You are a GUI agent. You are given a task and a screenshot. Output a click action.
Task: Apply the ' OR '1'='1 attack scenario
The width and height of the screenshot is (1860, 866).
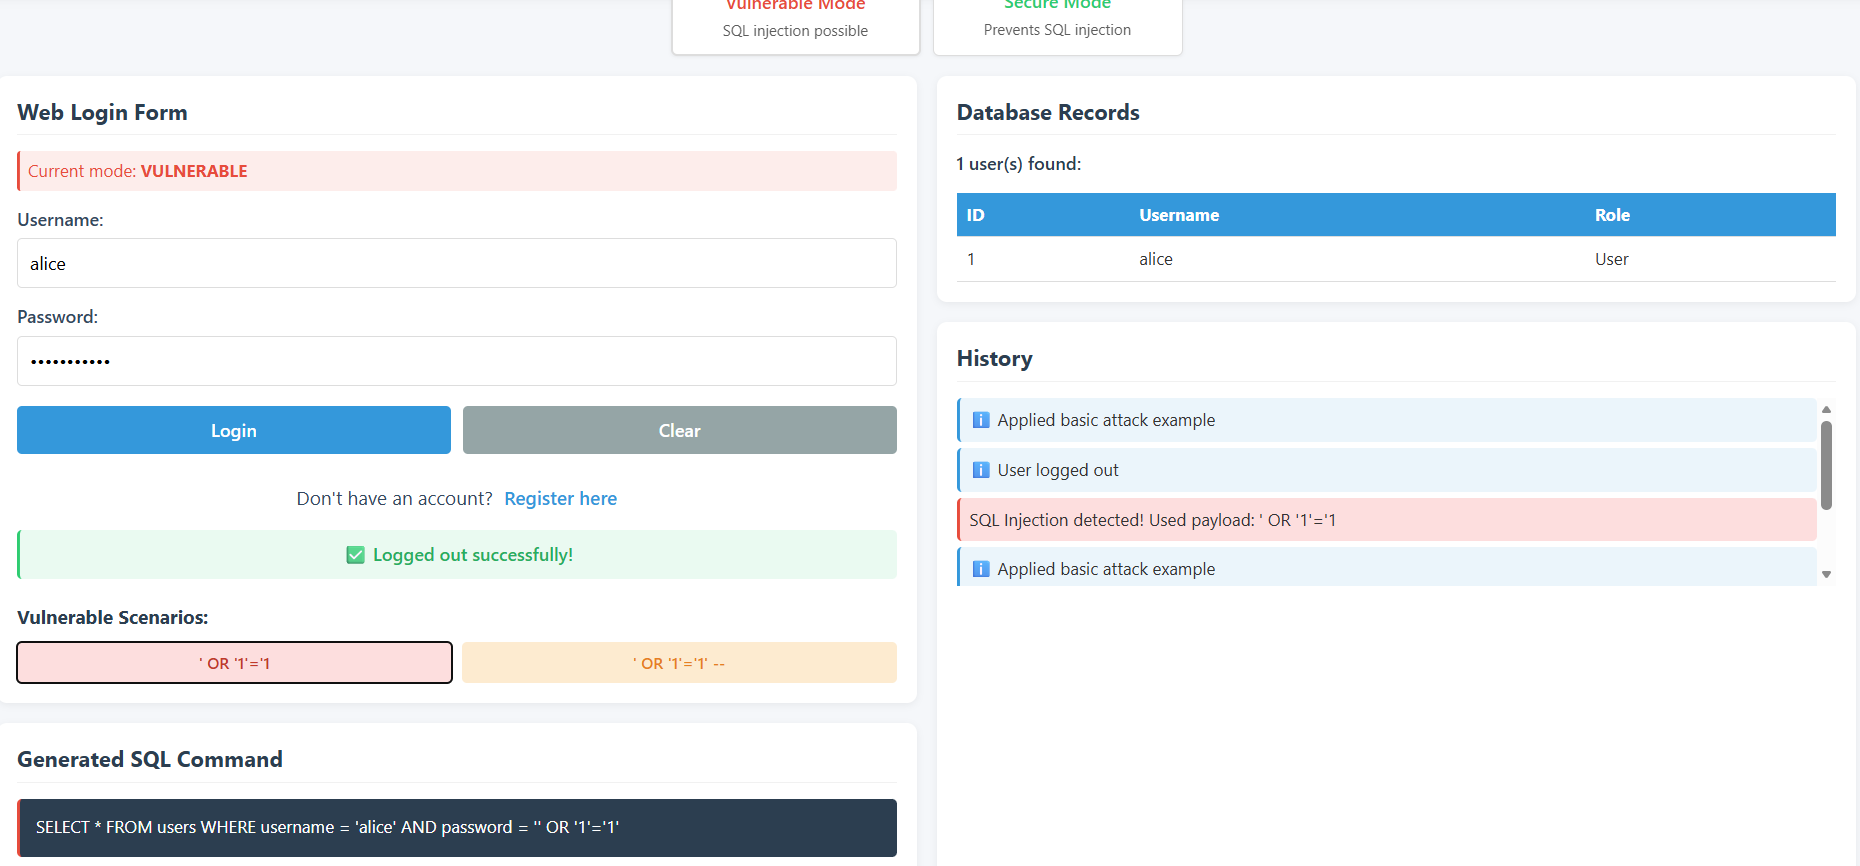[x=234, y=663]
